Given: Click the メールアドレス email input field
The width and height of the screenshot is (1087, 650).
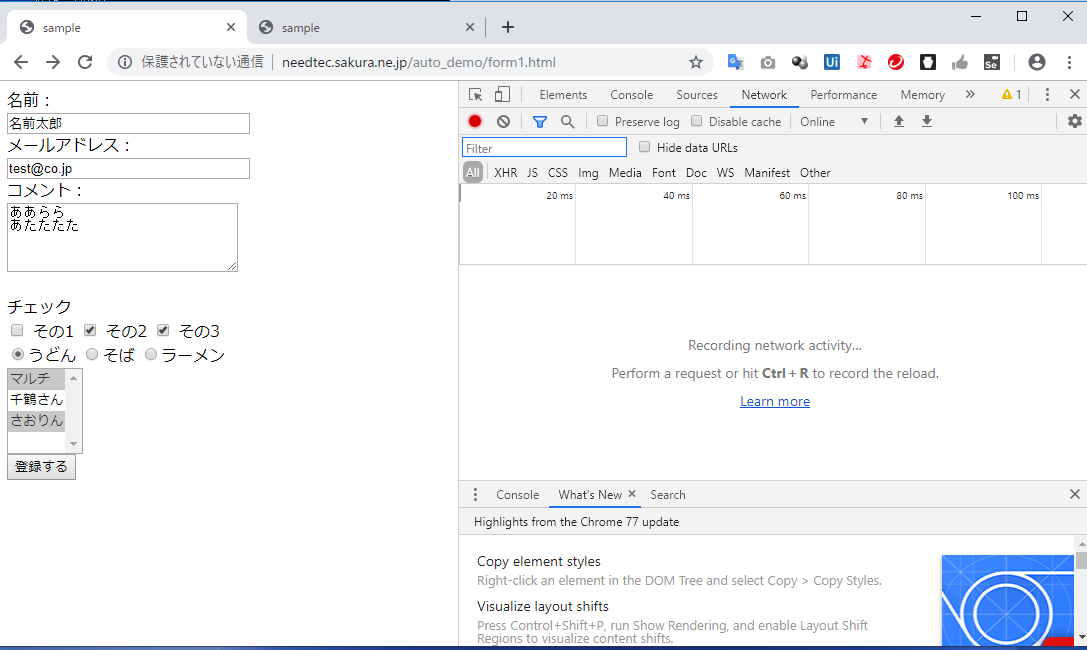Looking at the screenshot, I should [128, 168].
